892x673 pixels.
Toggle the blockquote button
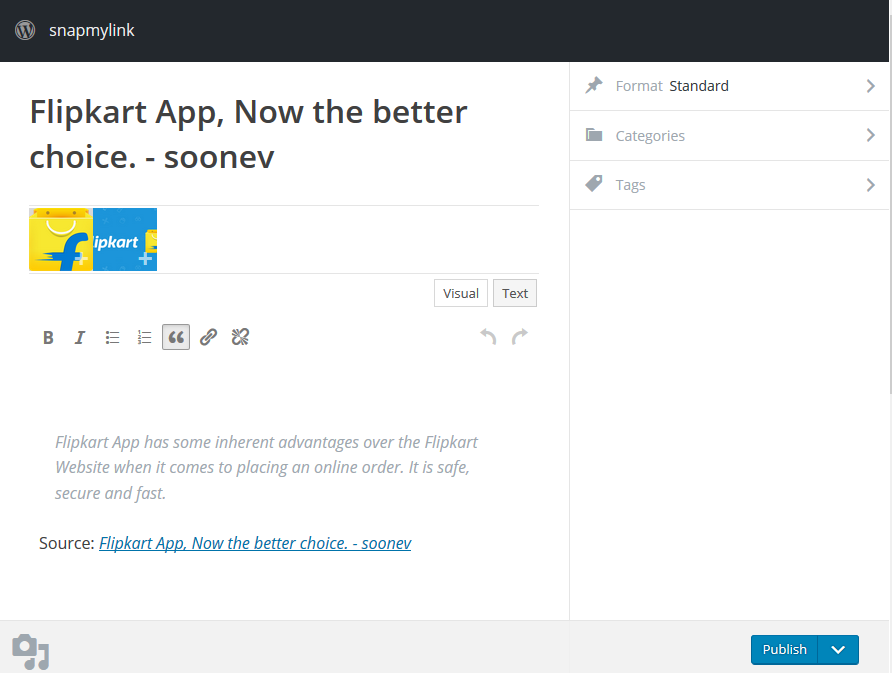pyautogui.click(x=176, y=337)
